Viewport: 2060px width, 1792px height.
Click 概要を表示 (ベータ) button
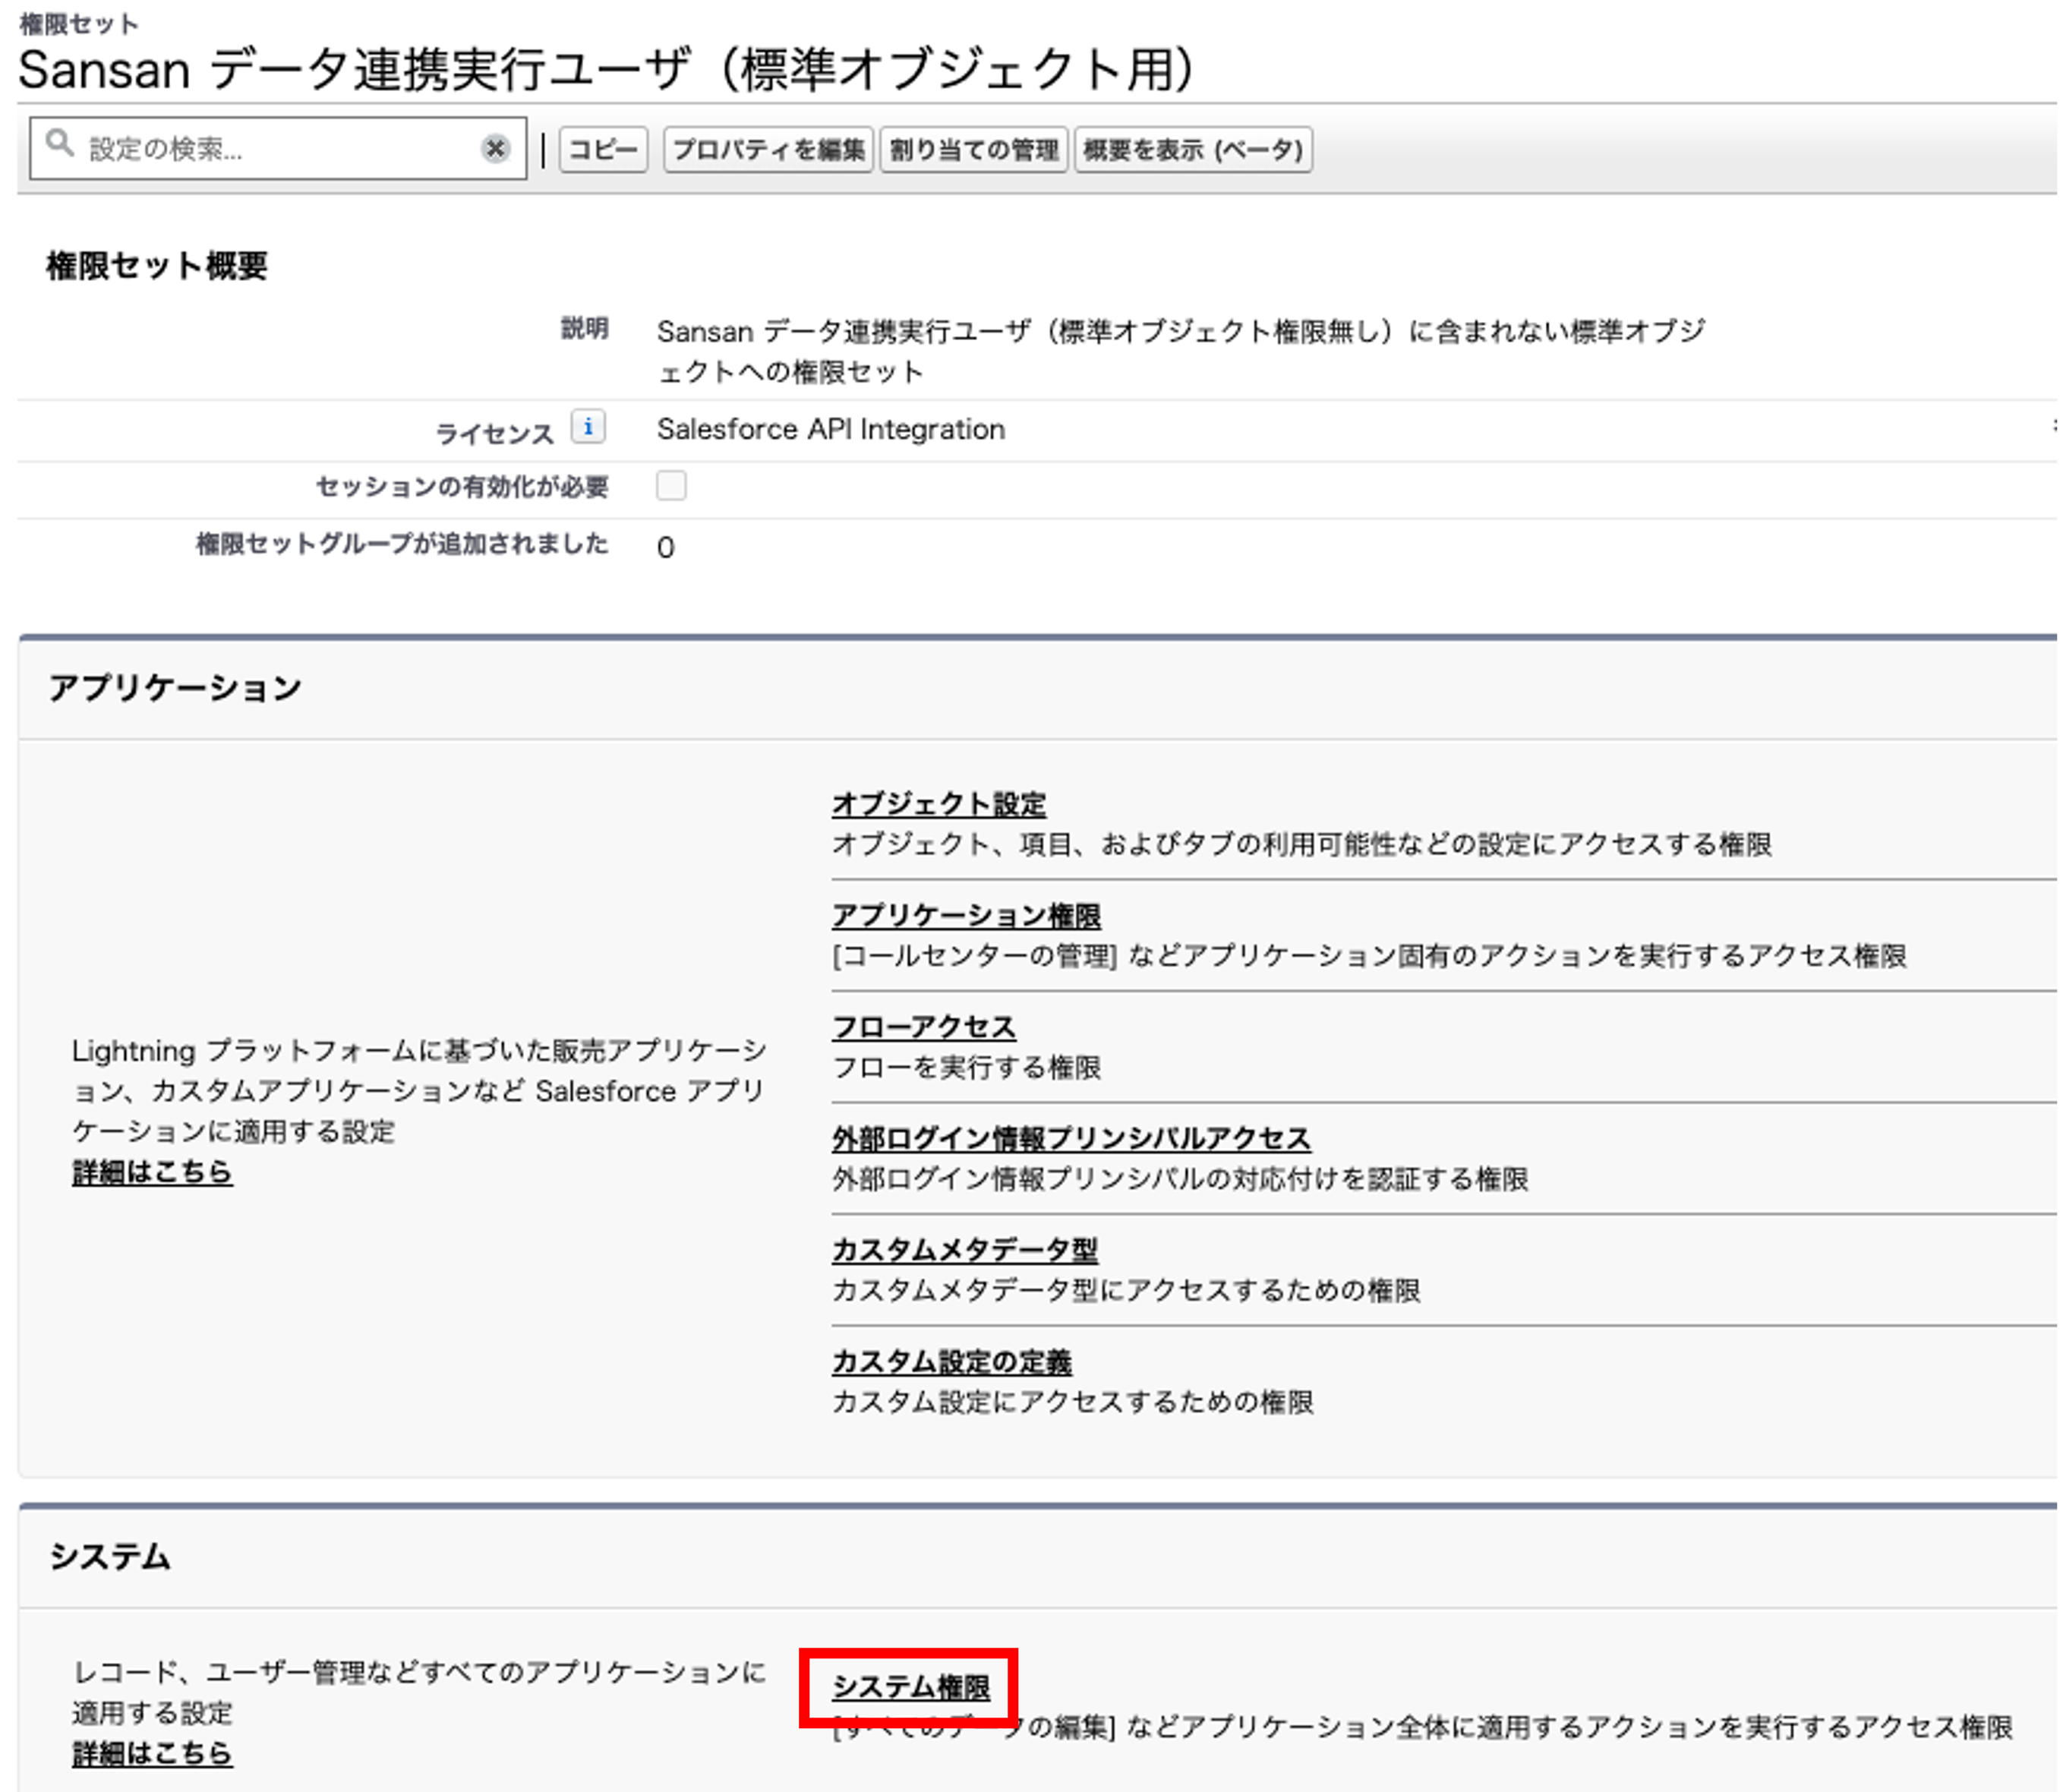click(x=1193, y=150)
